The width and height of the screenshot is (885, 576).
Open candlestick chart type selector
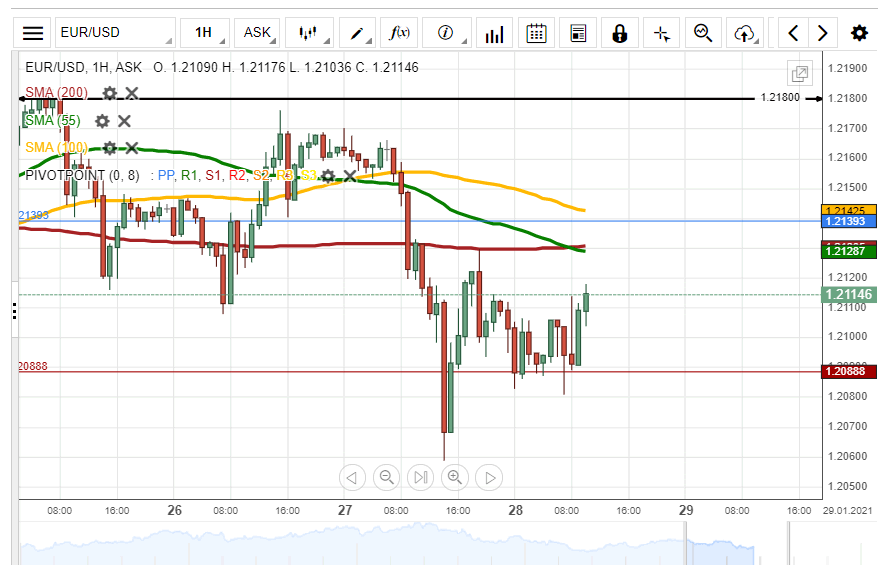pos(309,33)
